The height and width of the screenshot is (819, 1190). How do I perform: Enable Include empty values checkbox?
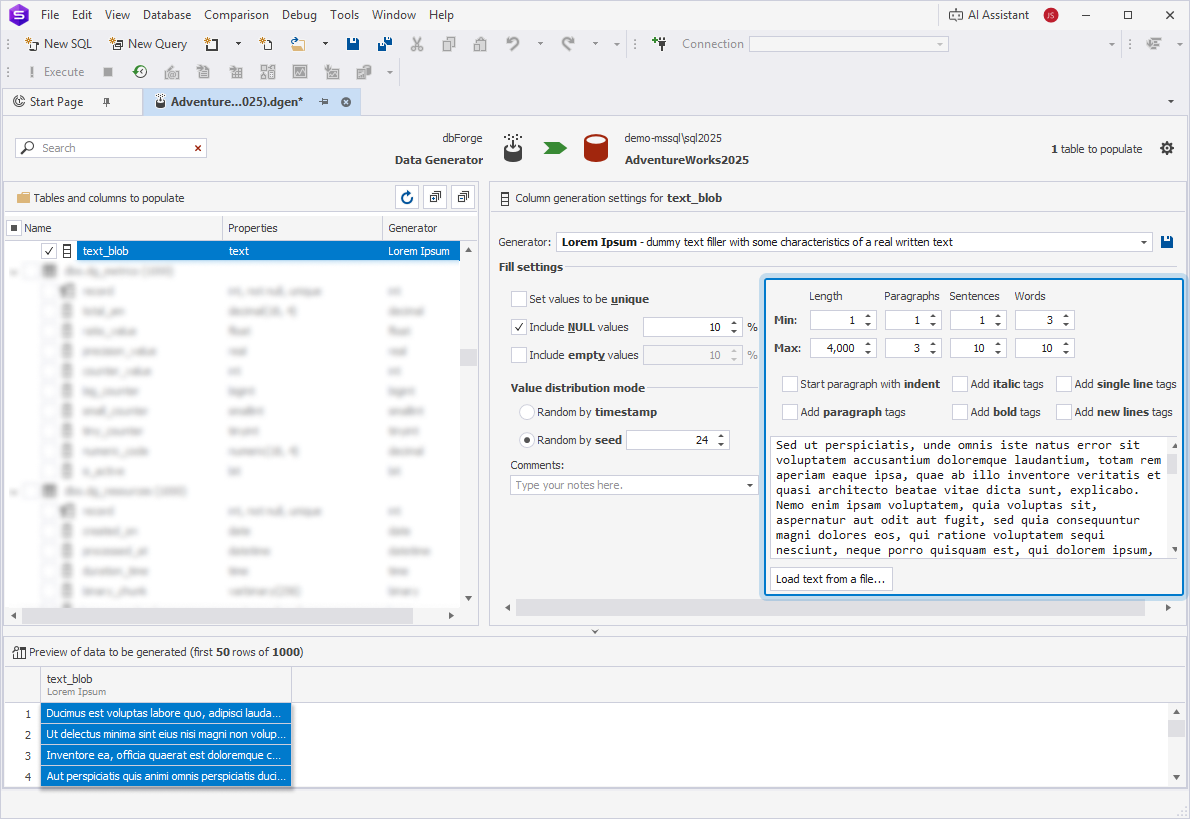pos(519,354)
